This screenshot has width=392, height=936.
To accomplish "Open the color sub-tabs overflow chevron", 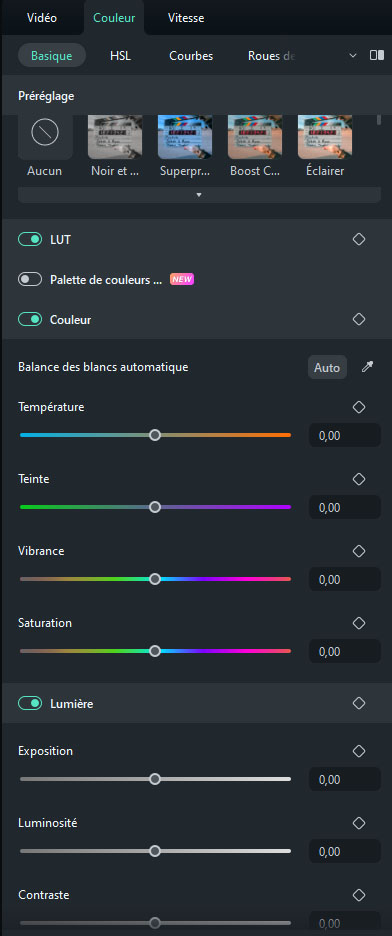I will pyautogui.click(x=353, y=56).
